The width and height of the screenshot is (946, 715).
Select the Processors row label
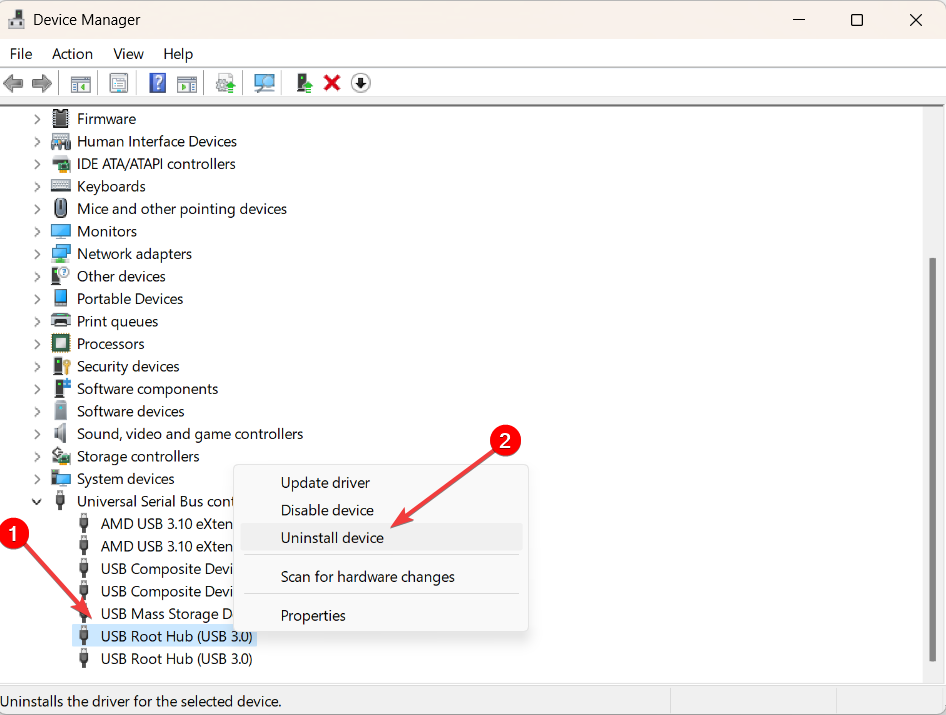coord(110,344)
